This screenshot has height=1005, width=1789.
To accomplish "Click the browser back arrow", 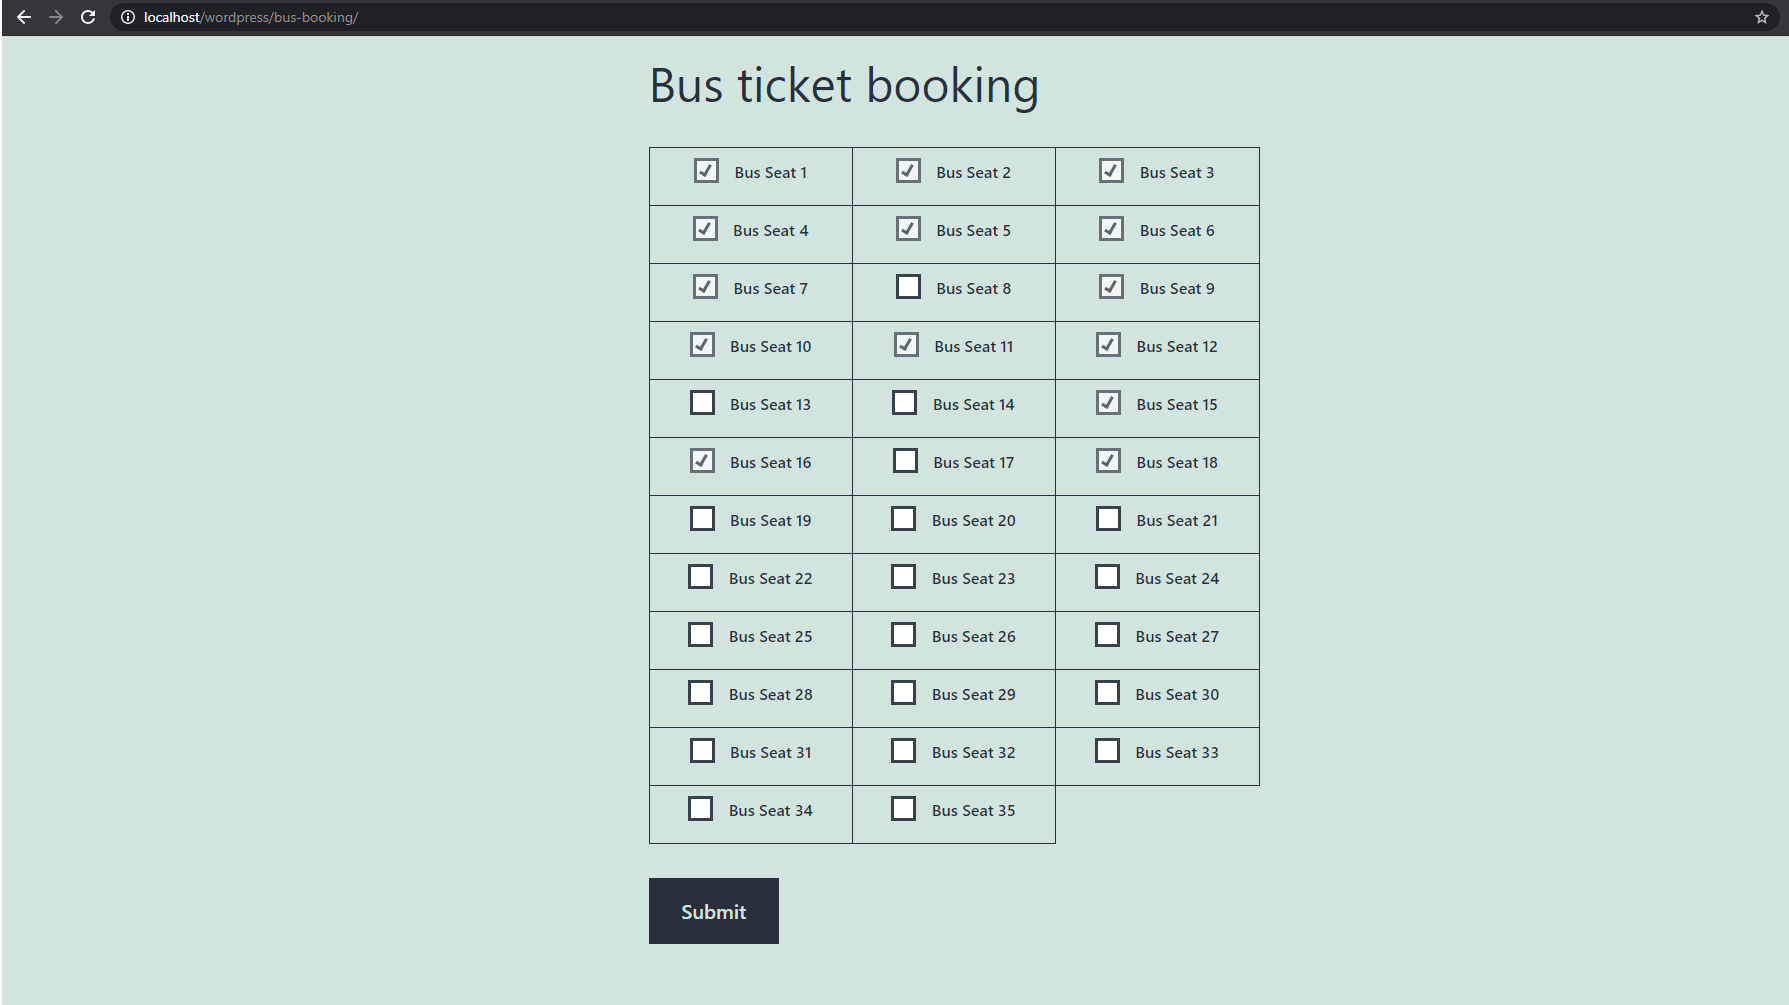I will point(24,17).
